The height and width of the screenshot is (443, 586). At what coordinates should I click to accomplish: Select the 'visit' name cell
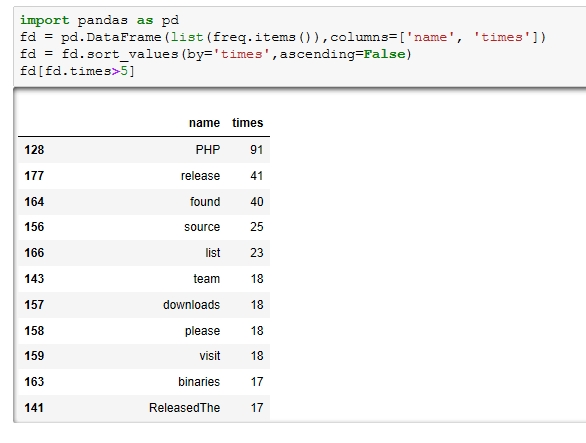point(210,356)
